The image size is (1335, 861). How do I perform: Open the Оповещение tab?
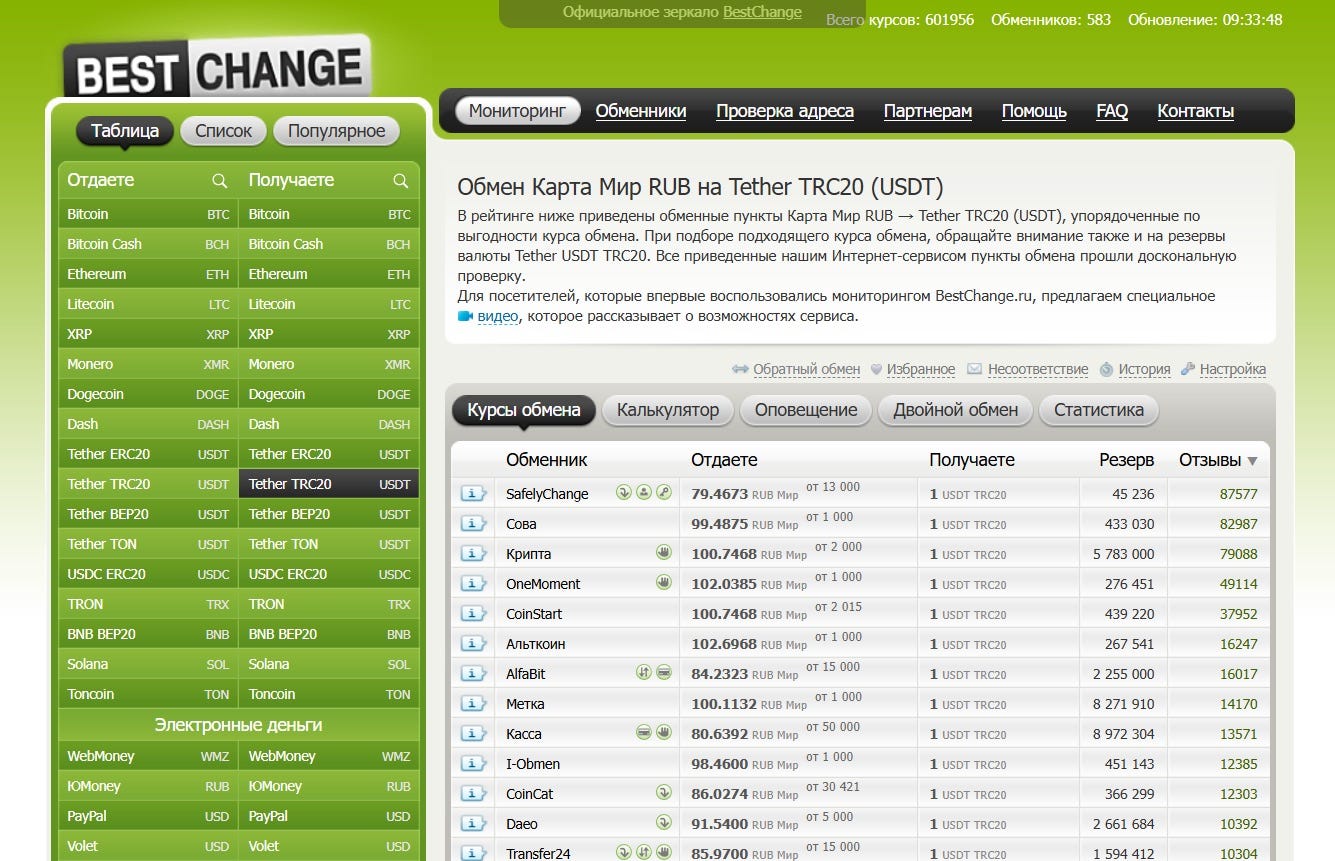click(806, 410)
